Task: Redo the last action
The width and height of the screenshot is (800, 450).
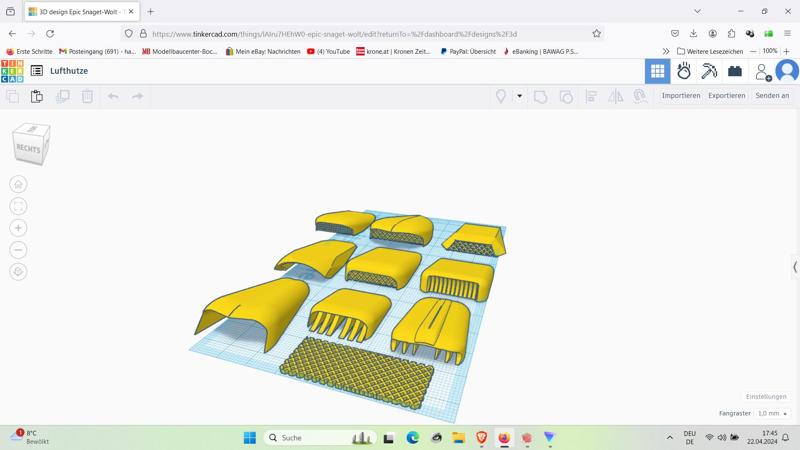Action: (x=137, y=96)
